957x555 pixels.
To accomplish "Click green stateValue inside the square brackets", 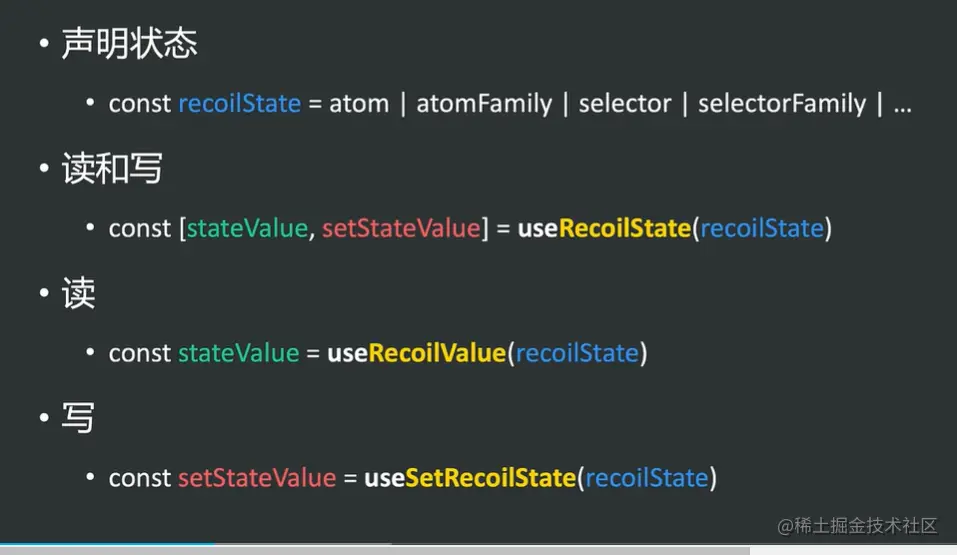I will (246, 228).
